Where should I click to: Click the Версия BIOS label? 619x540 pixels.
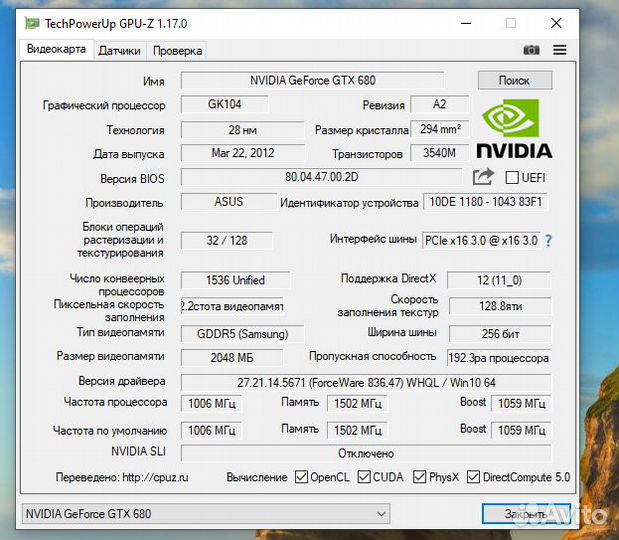coord(132,179)
